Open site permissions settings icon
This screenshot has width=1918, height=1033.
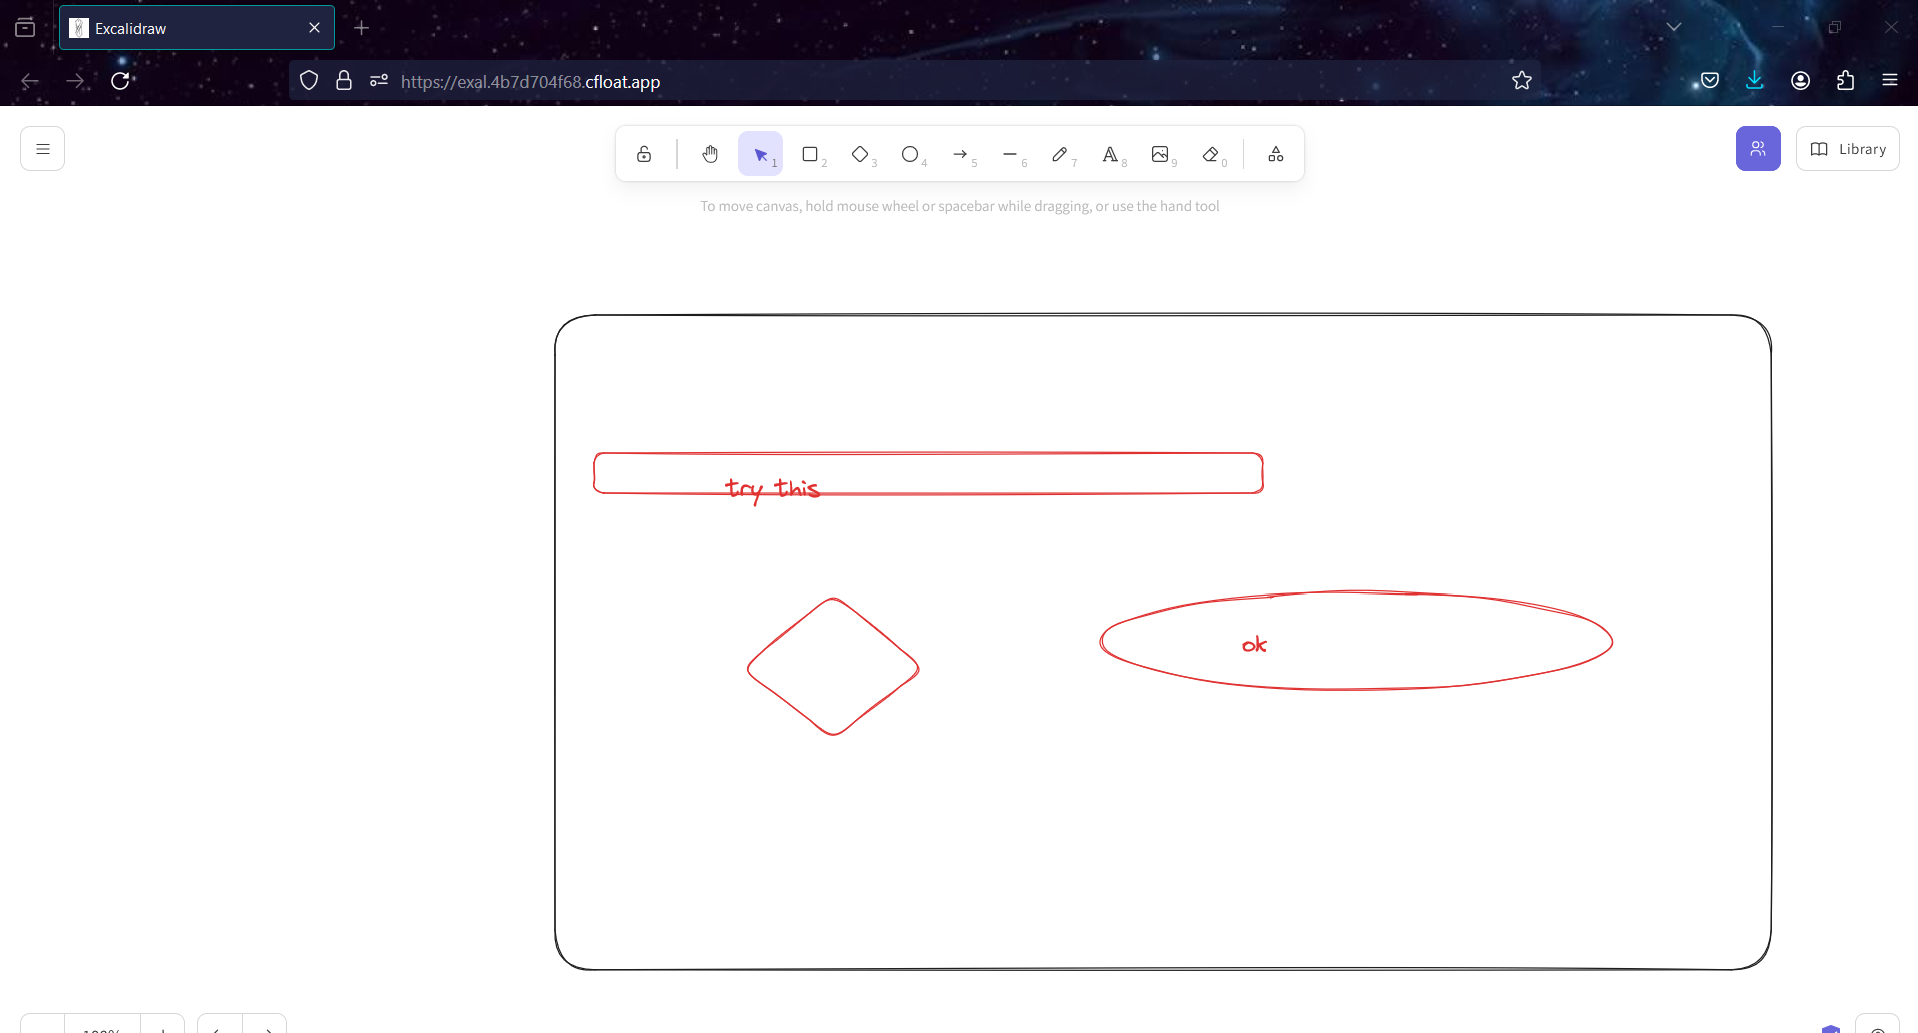(x=378, y=81)
